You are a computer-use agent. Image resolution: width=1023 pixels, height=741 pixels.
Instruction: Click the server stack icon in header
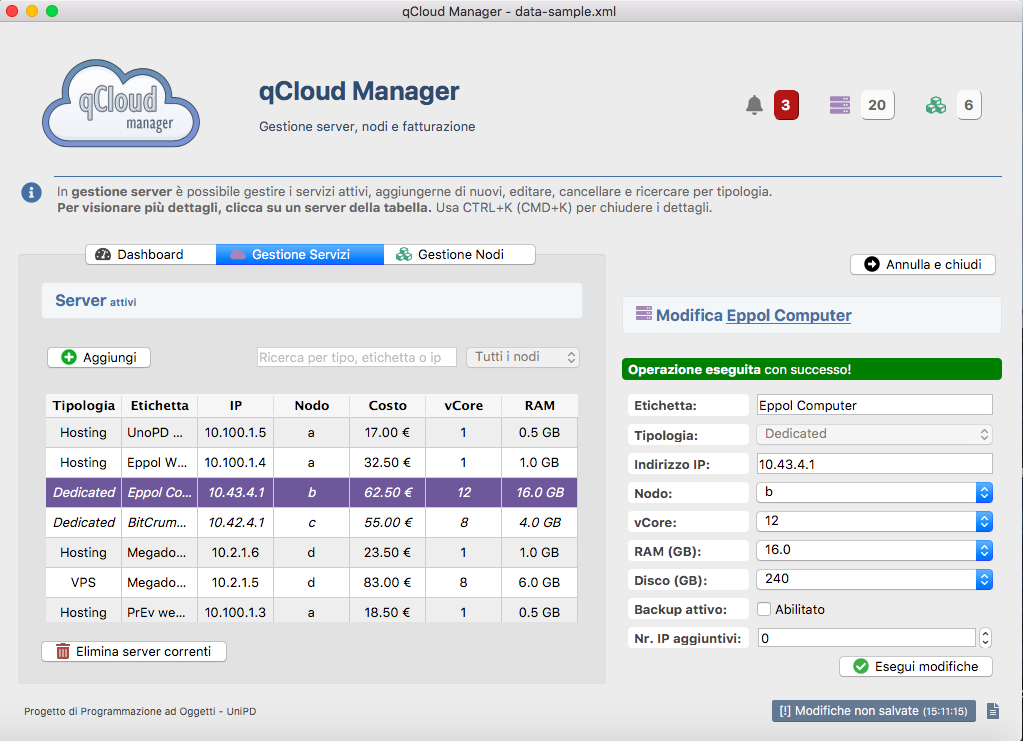840,105
